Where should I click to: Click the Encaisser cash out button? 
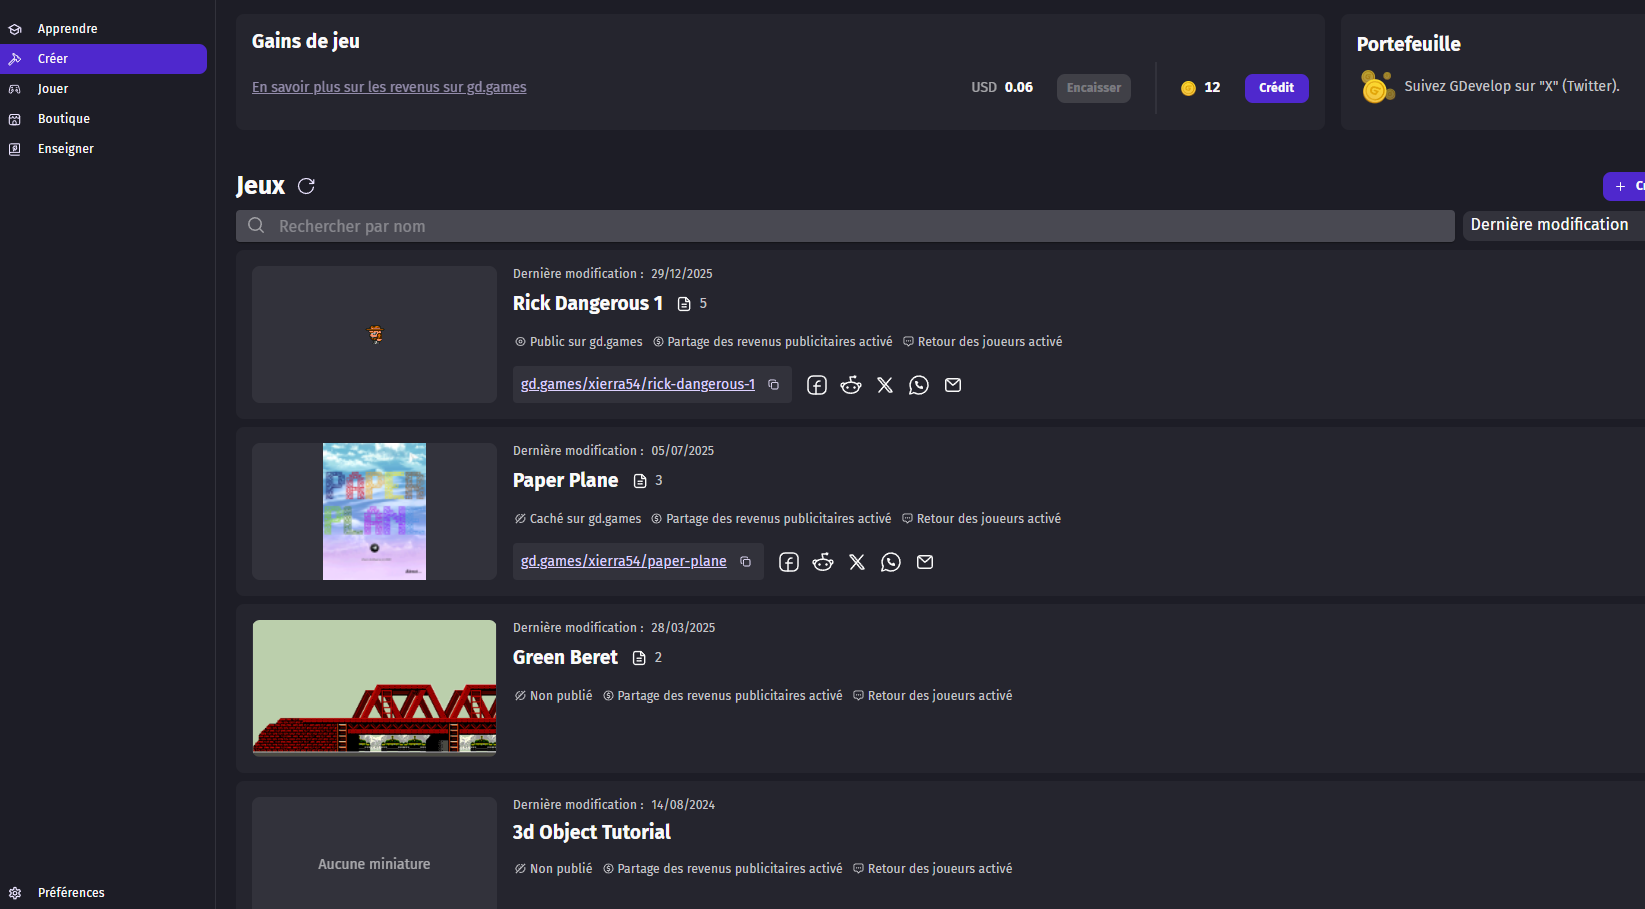(1093, 88)
